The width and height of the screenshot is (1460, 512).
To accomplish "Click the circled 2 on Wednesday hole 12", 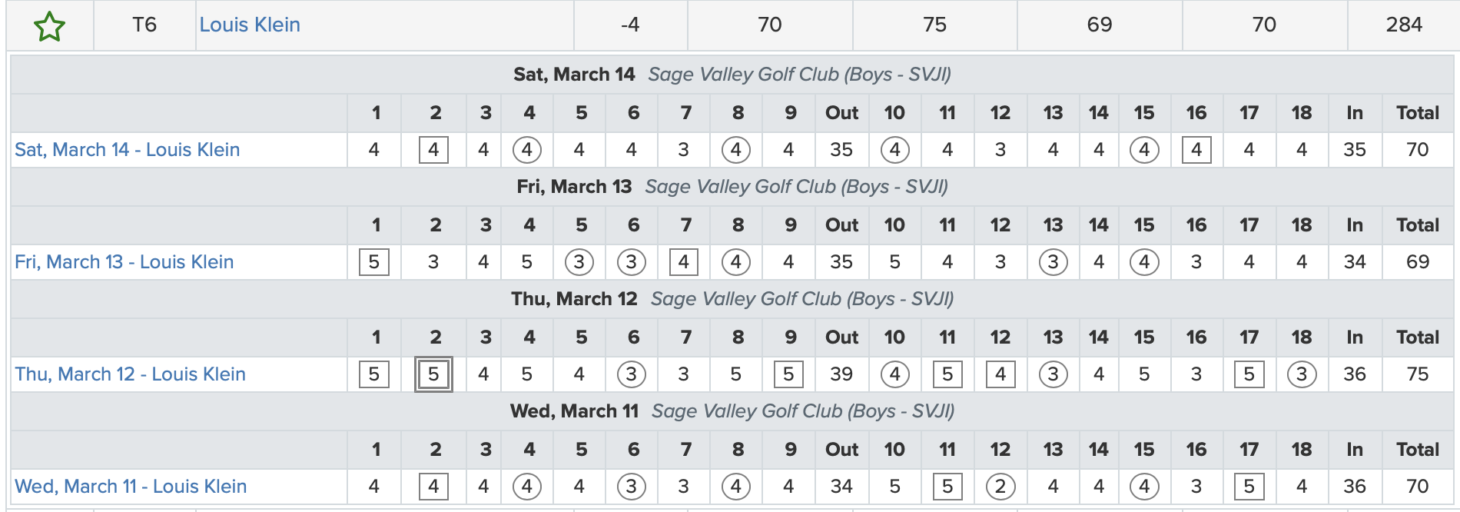I will tap(1000, 487).
